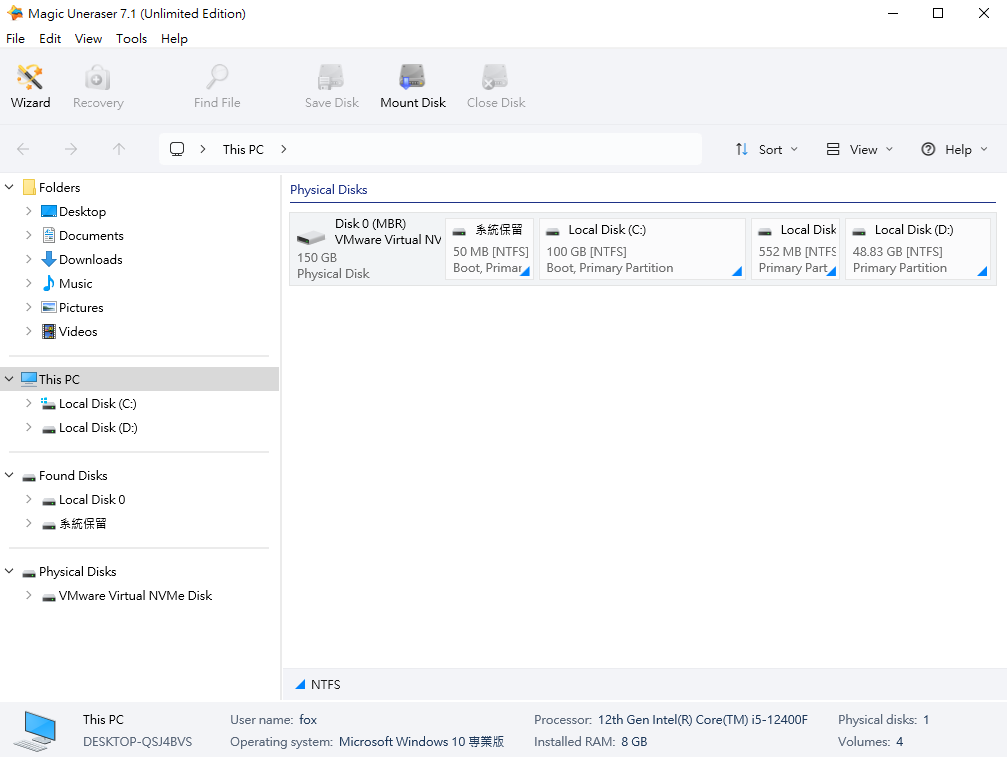Open the Sort dropdown

(x=767, y=150)
